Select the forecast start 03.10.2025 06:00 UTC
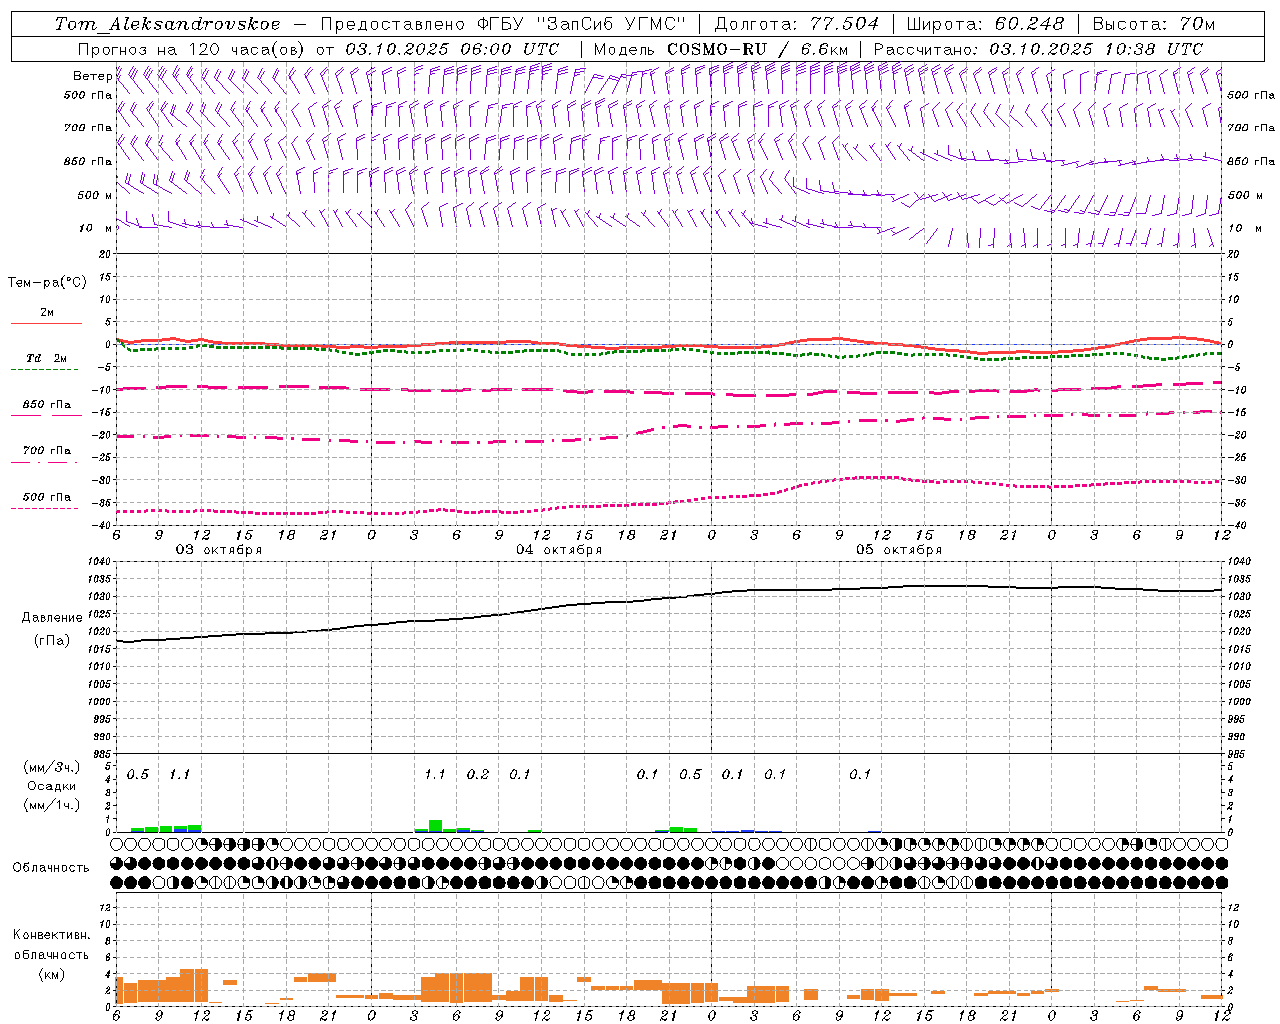 point(451,49)
